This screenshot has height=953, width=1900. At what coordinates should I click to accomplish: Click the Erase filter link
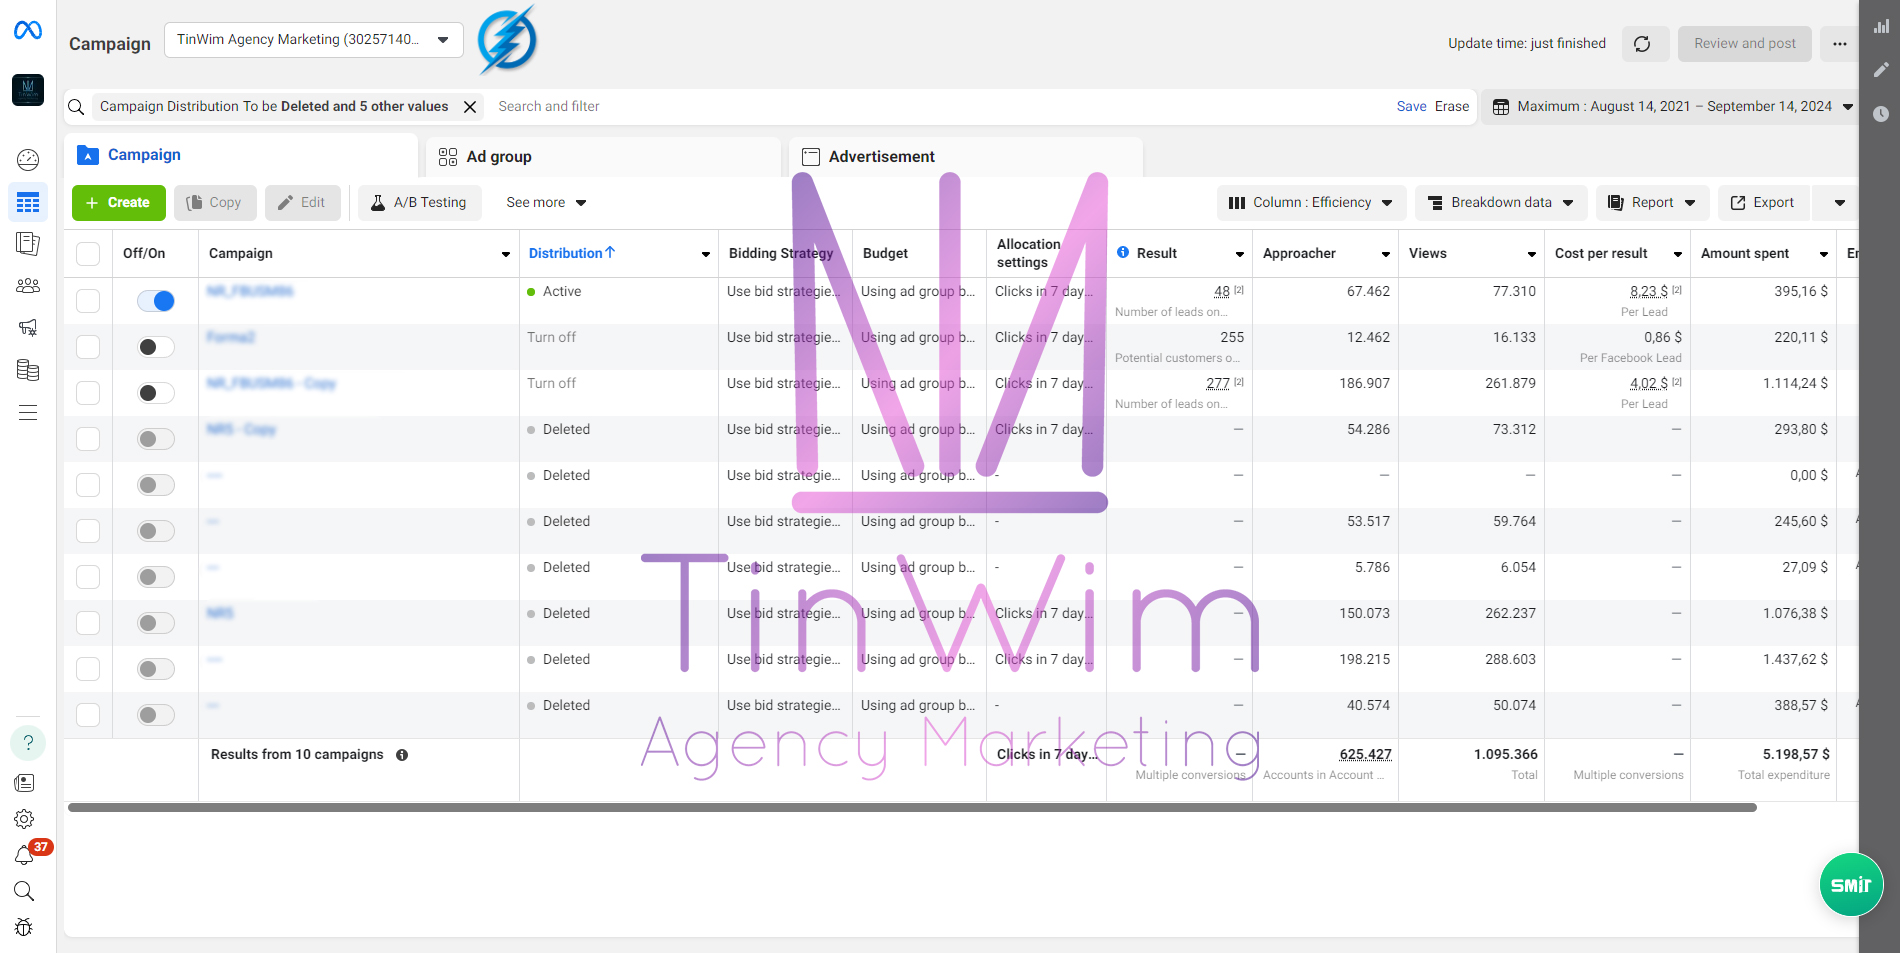1452,107
